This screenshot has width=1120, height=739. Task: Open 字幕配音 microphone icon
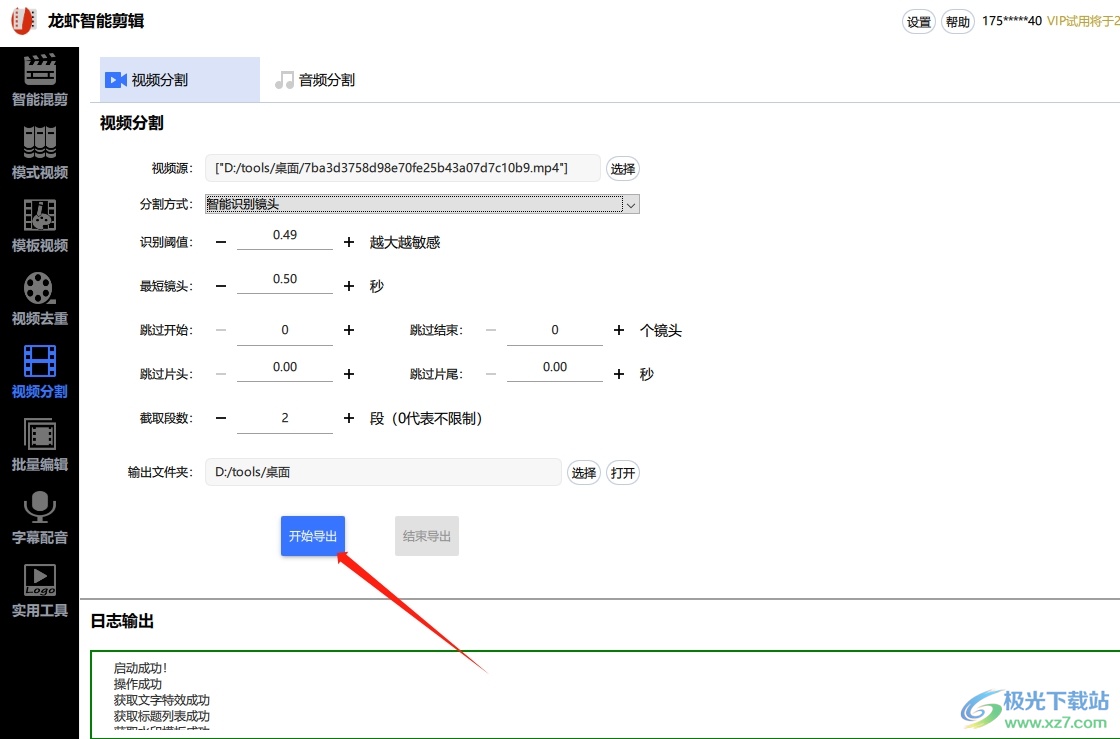pyautogui.click(x=39, y=508)
